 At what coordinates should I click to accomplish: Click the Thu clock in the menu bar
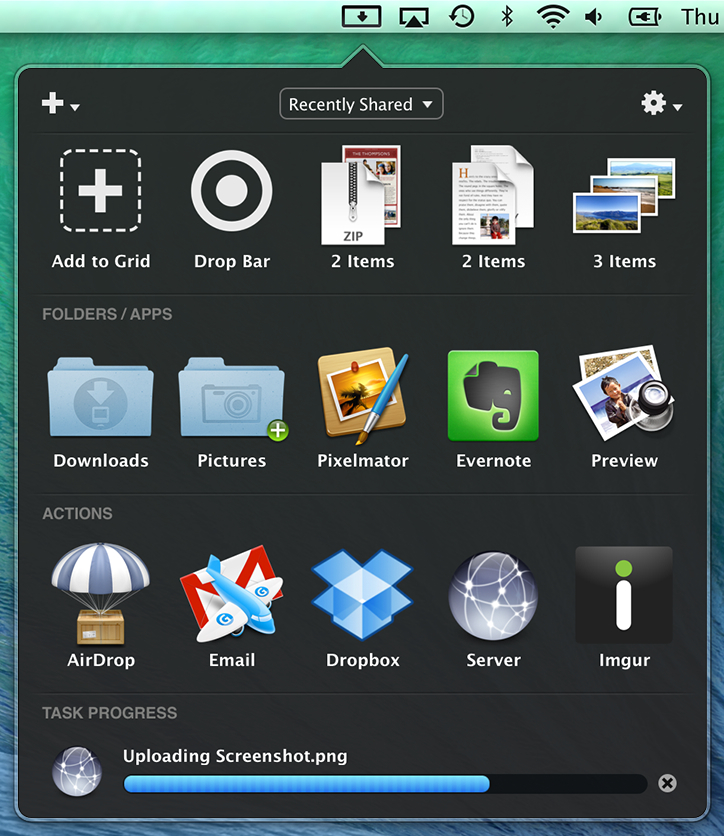click(701, 17)
